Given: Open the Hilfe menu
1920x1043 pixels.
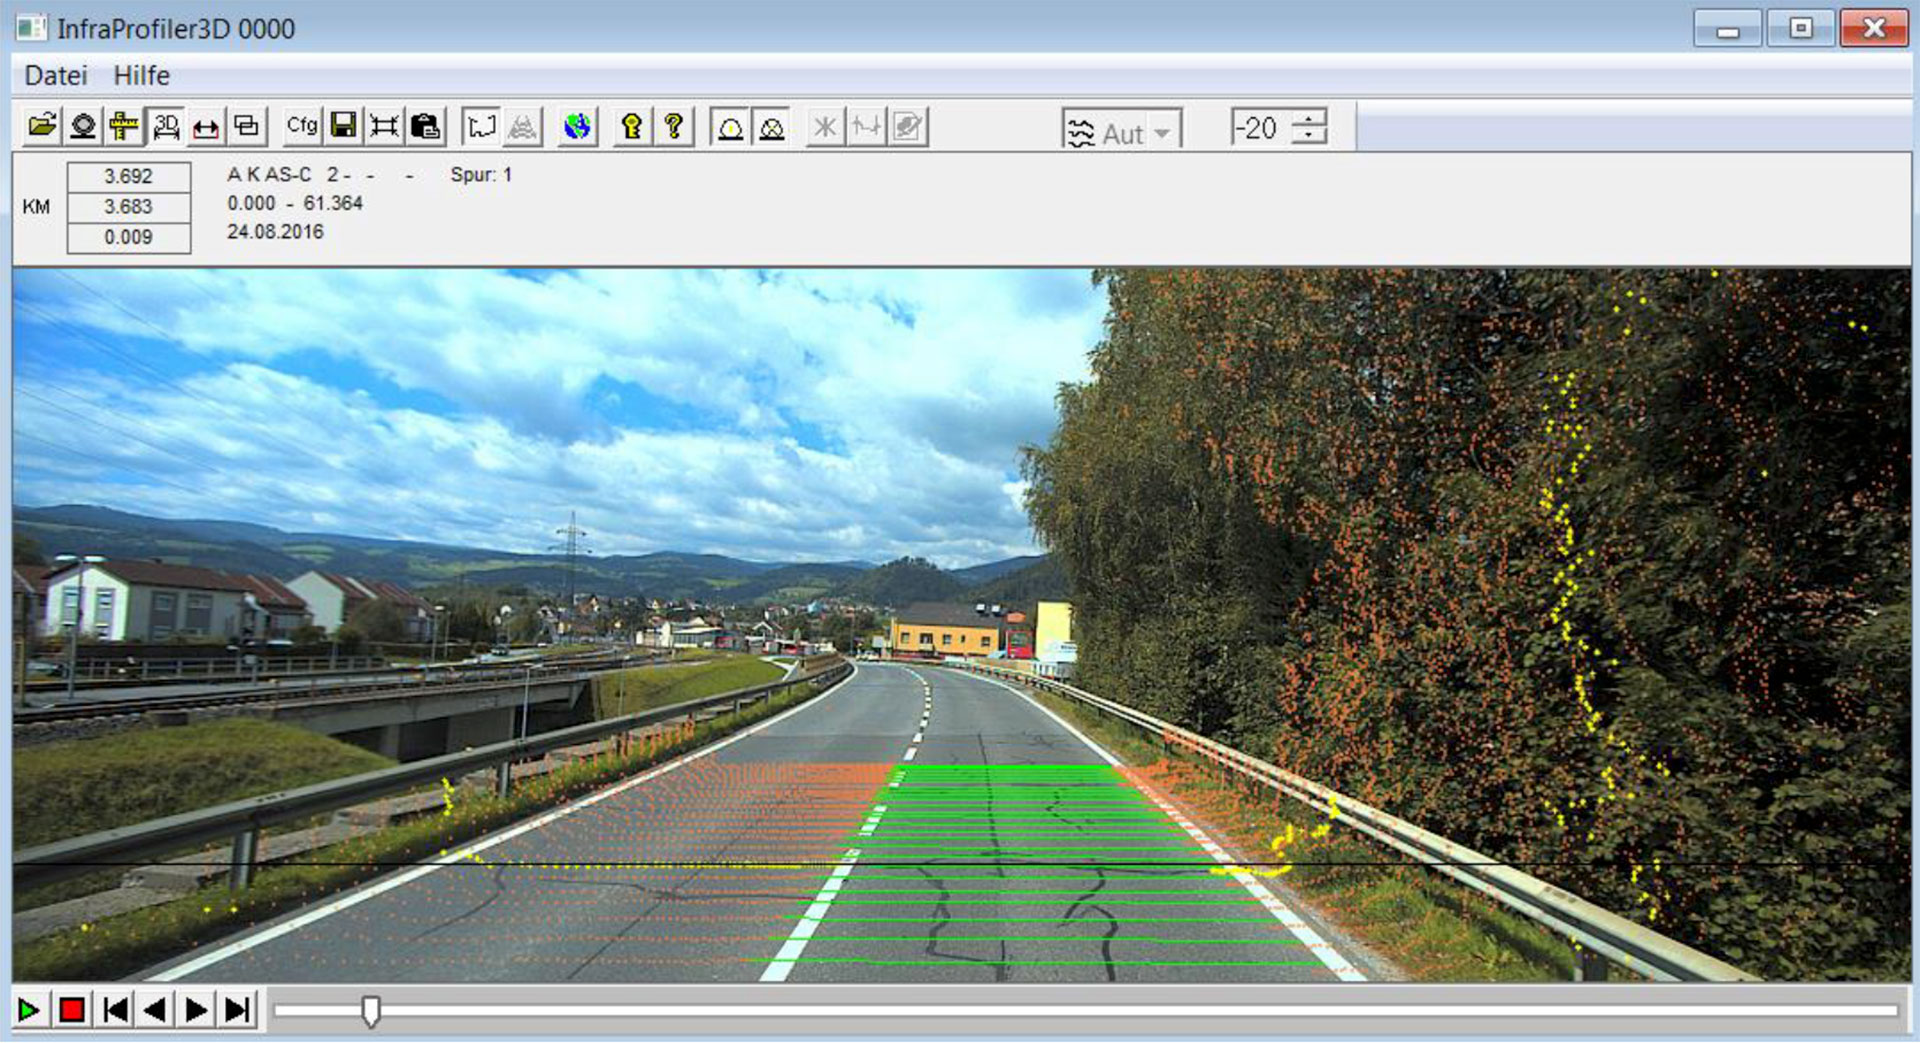Looking at the screenshot, I should (141, 76).
